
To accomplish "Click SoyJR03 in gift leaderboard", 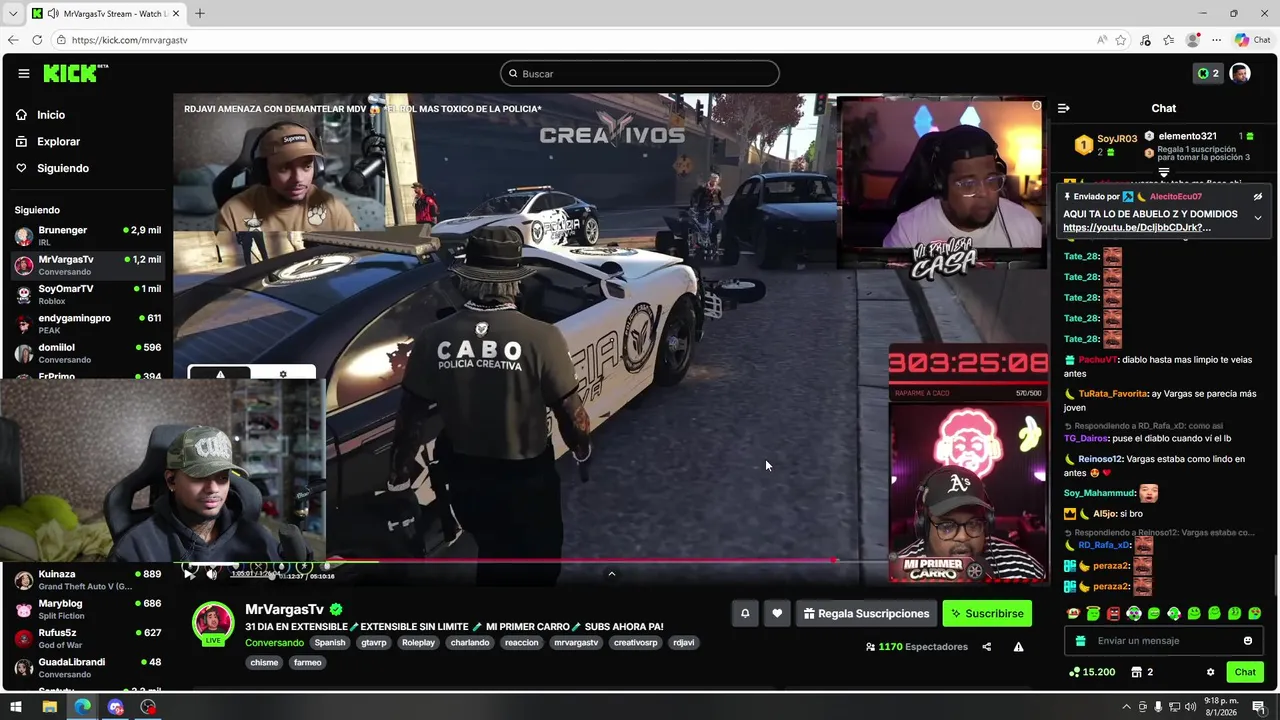I will [1117, 139].
